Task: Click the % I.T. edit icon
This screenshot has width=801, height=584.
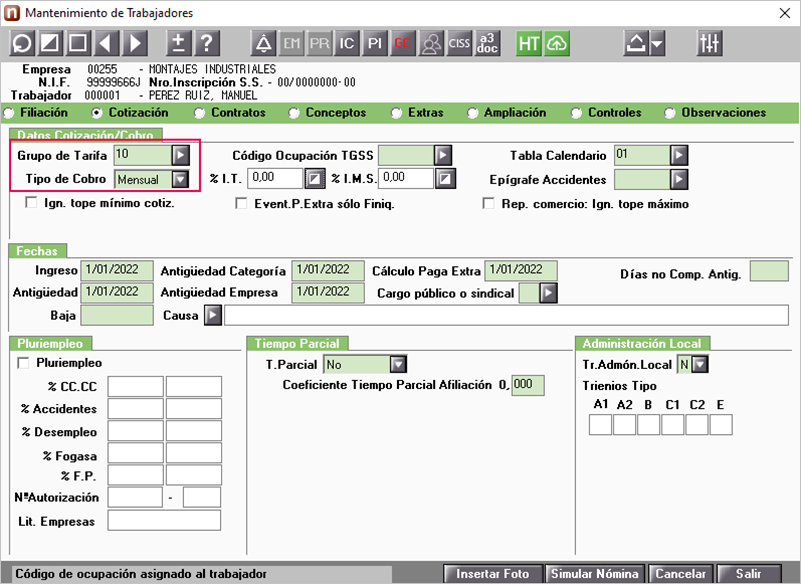Action: point(315,178)
